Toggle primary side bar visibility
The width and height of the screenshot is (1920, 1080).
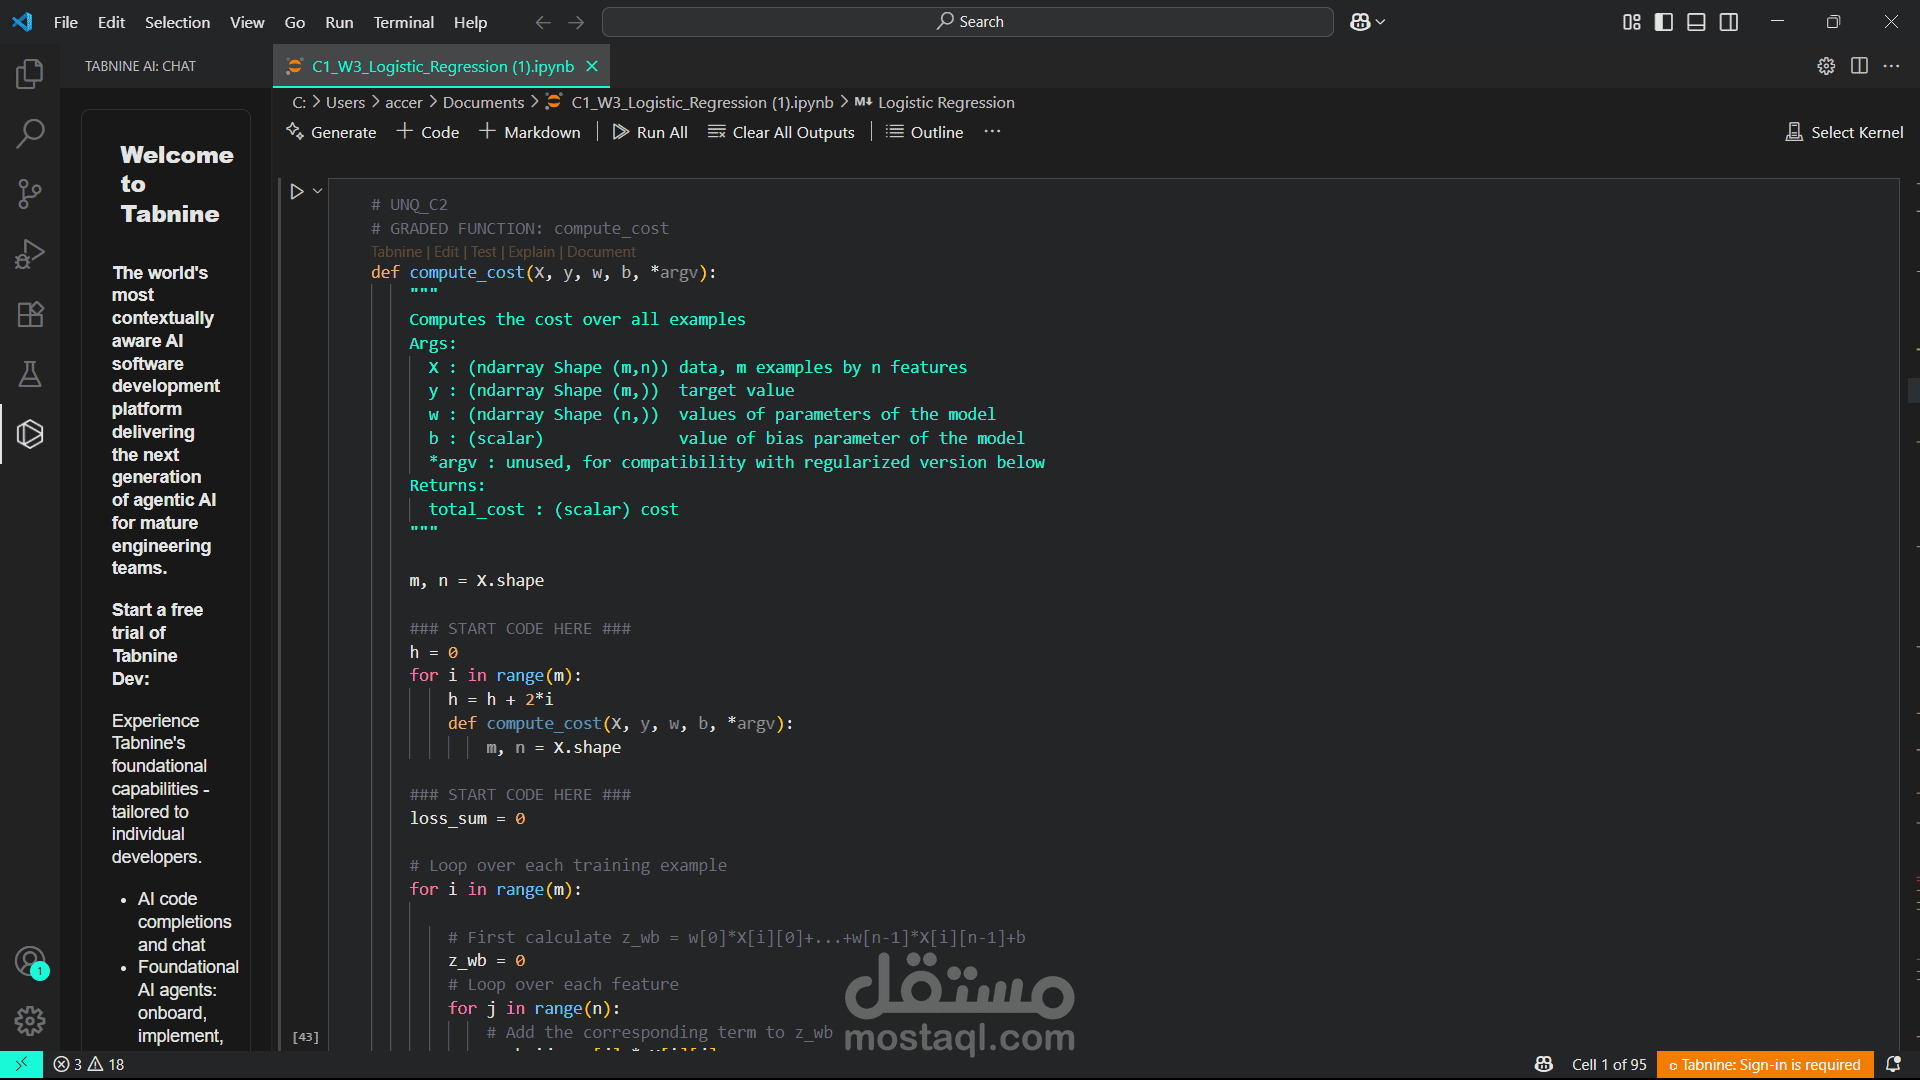pyautogui.click(x=1664, y=22)
